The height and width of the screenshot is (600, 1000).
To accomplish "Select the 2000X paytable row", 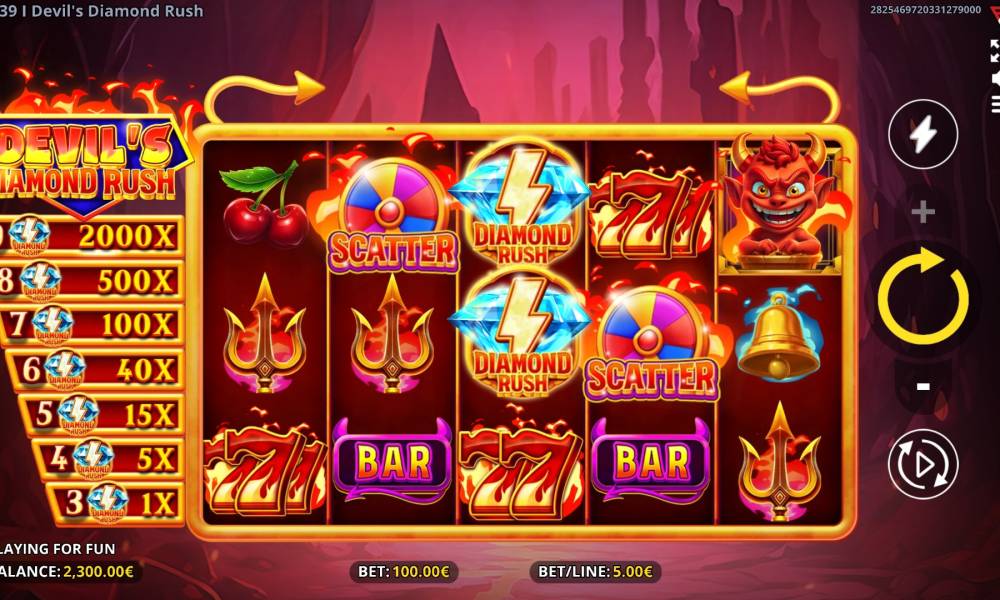I will 91,236.
